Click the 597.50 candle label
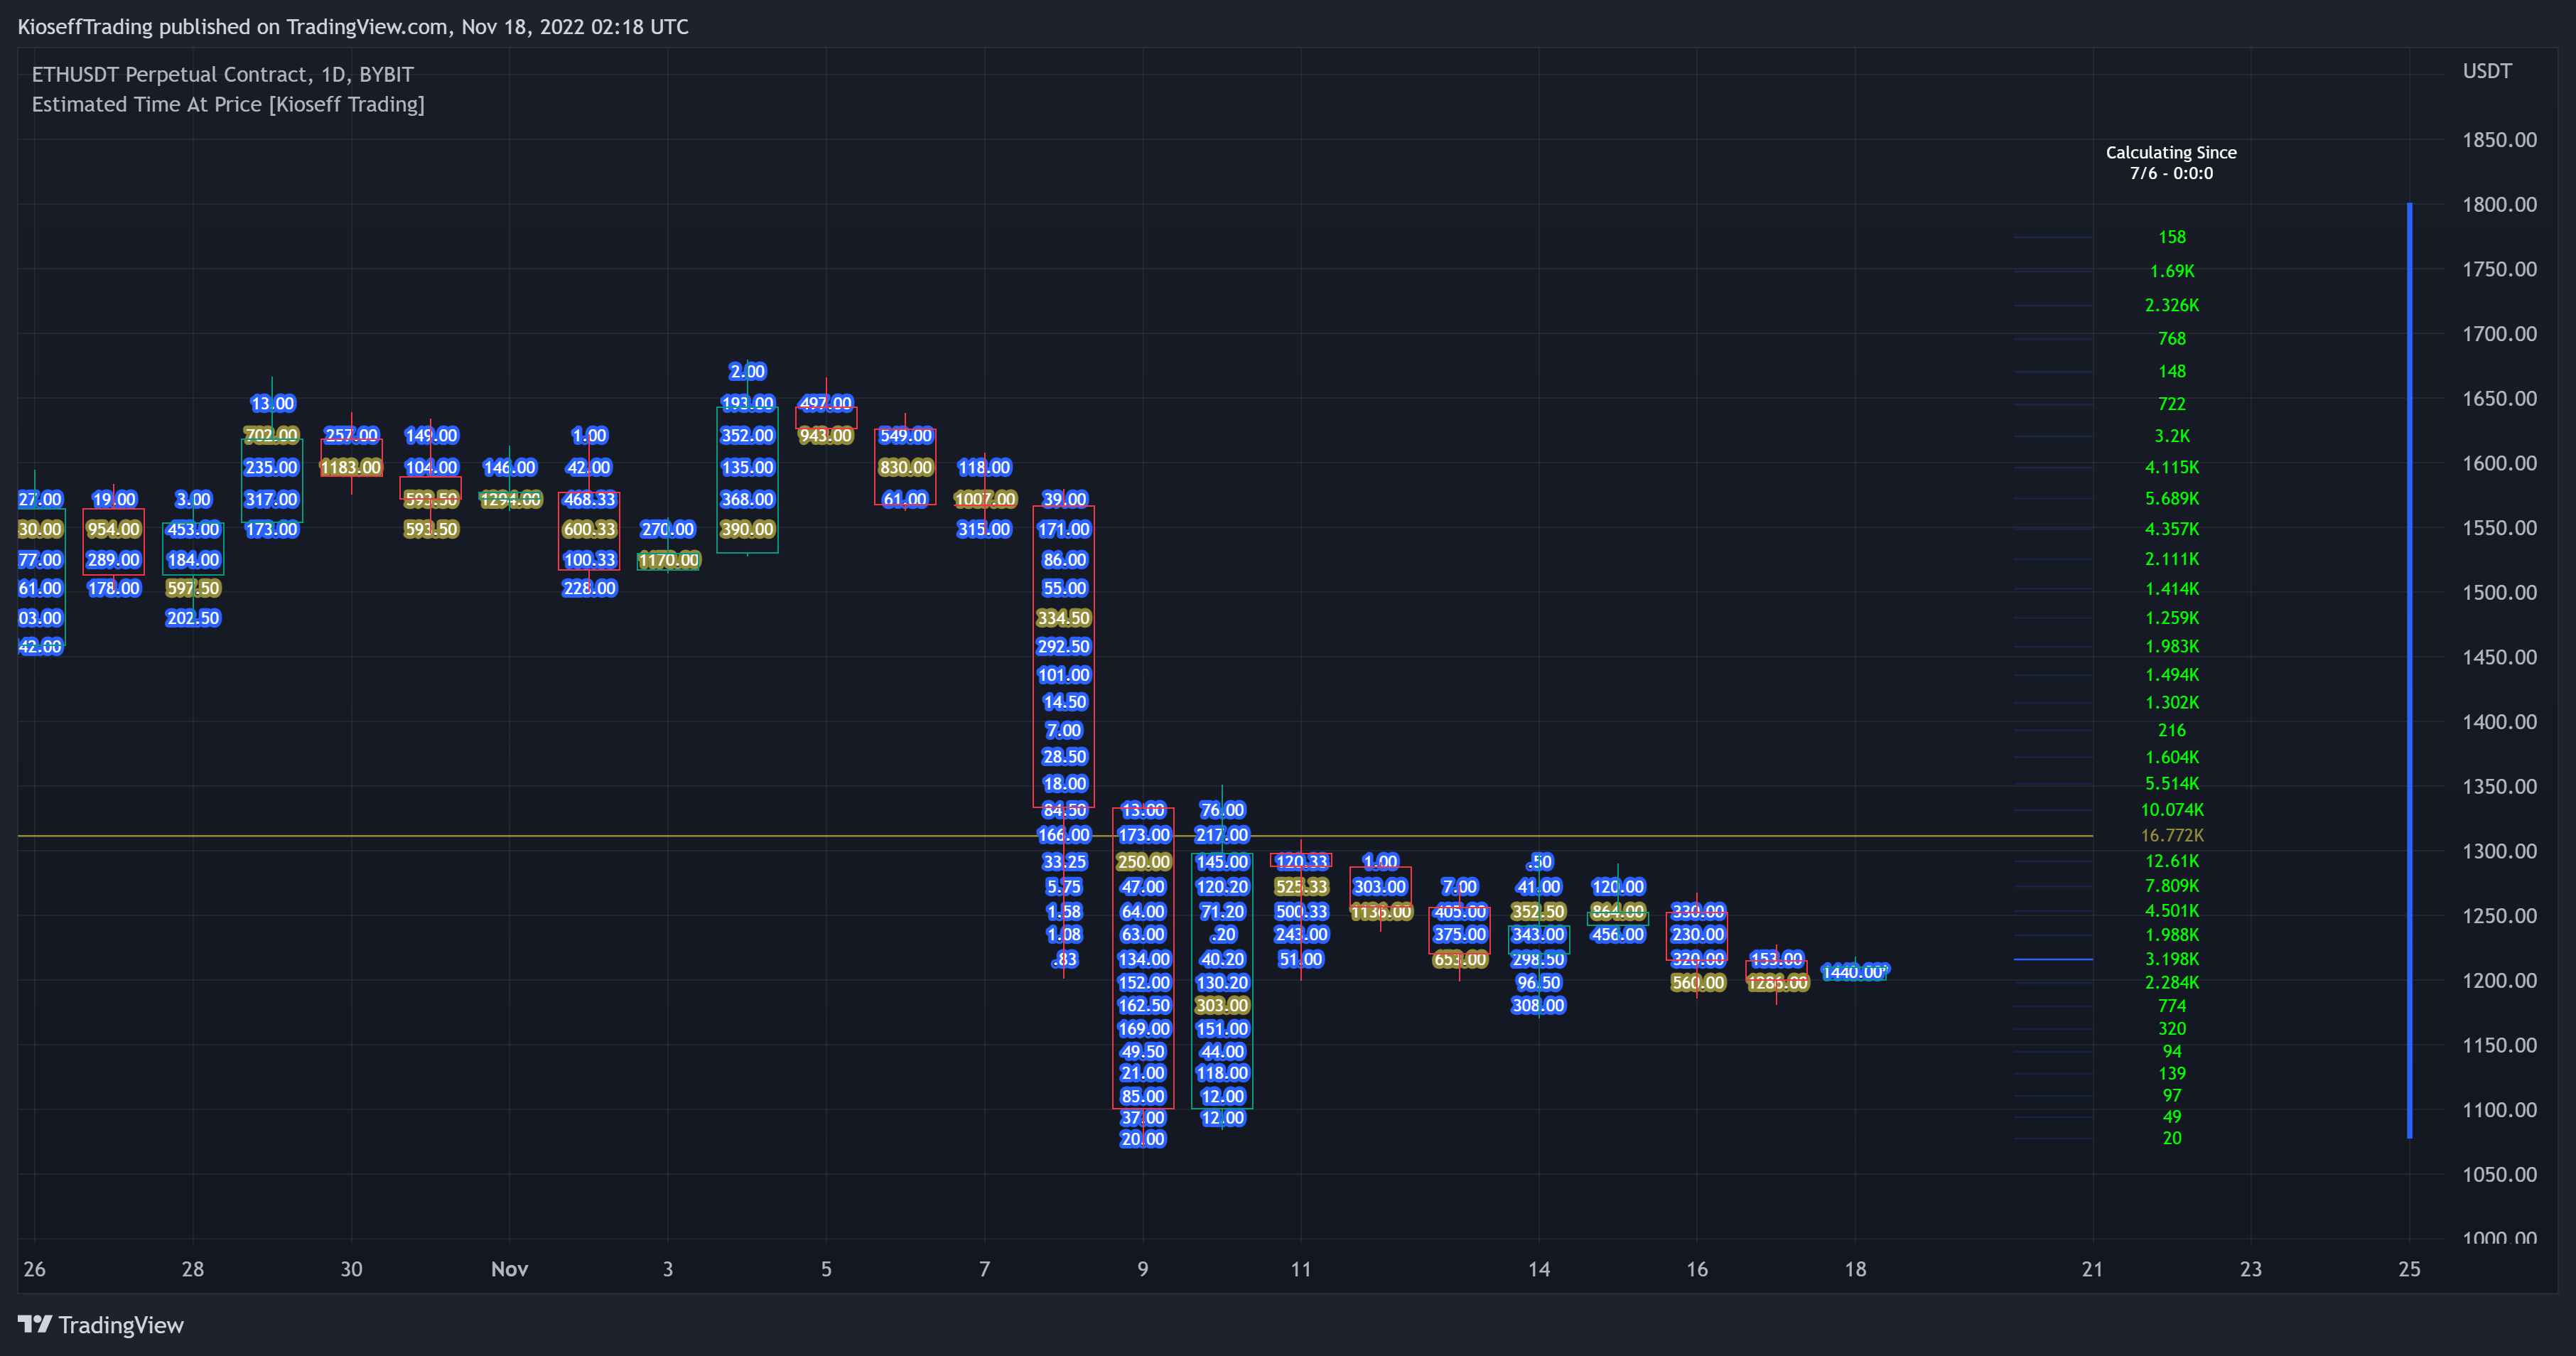 pos(193,588)
